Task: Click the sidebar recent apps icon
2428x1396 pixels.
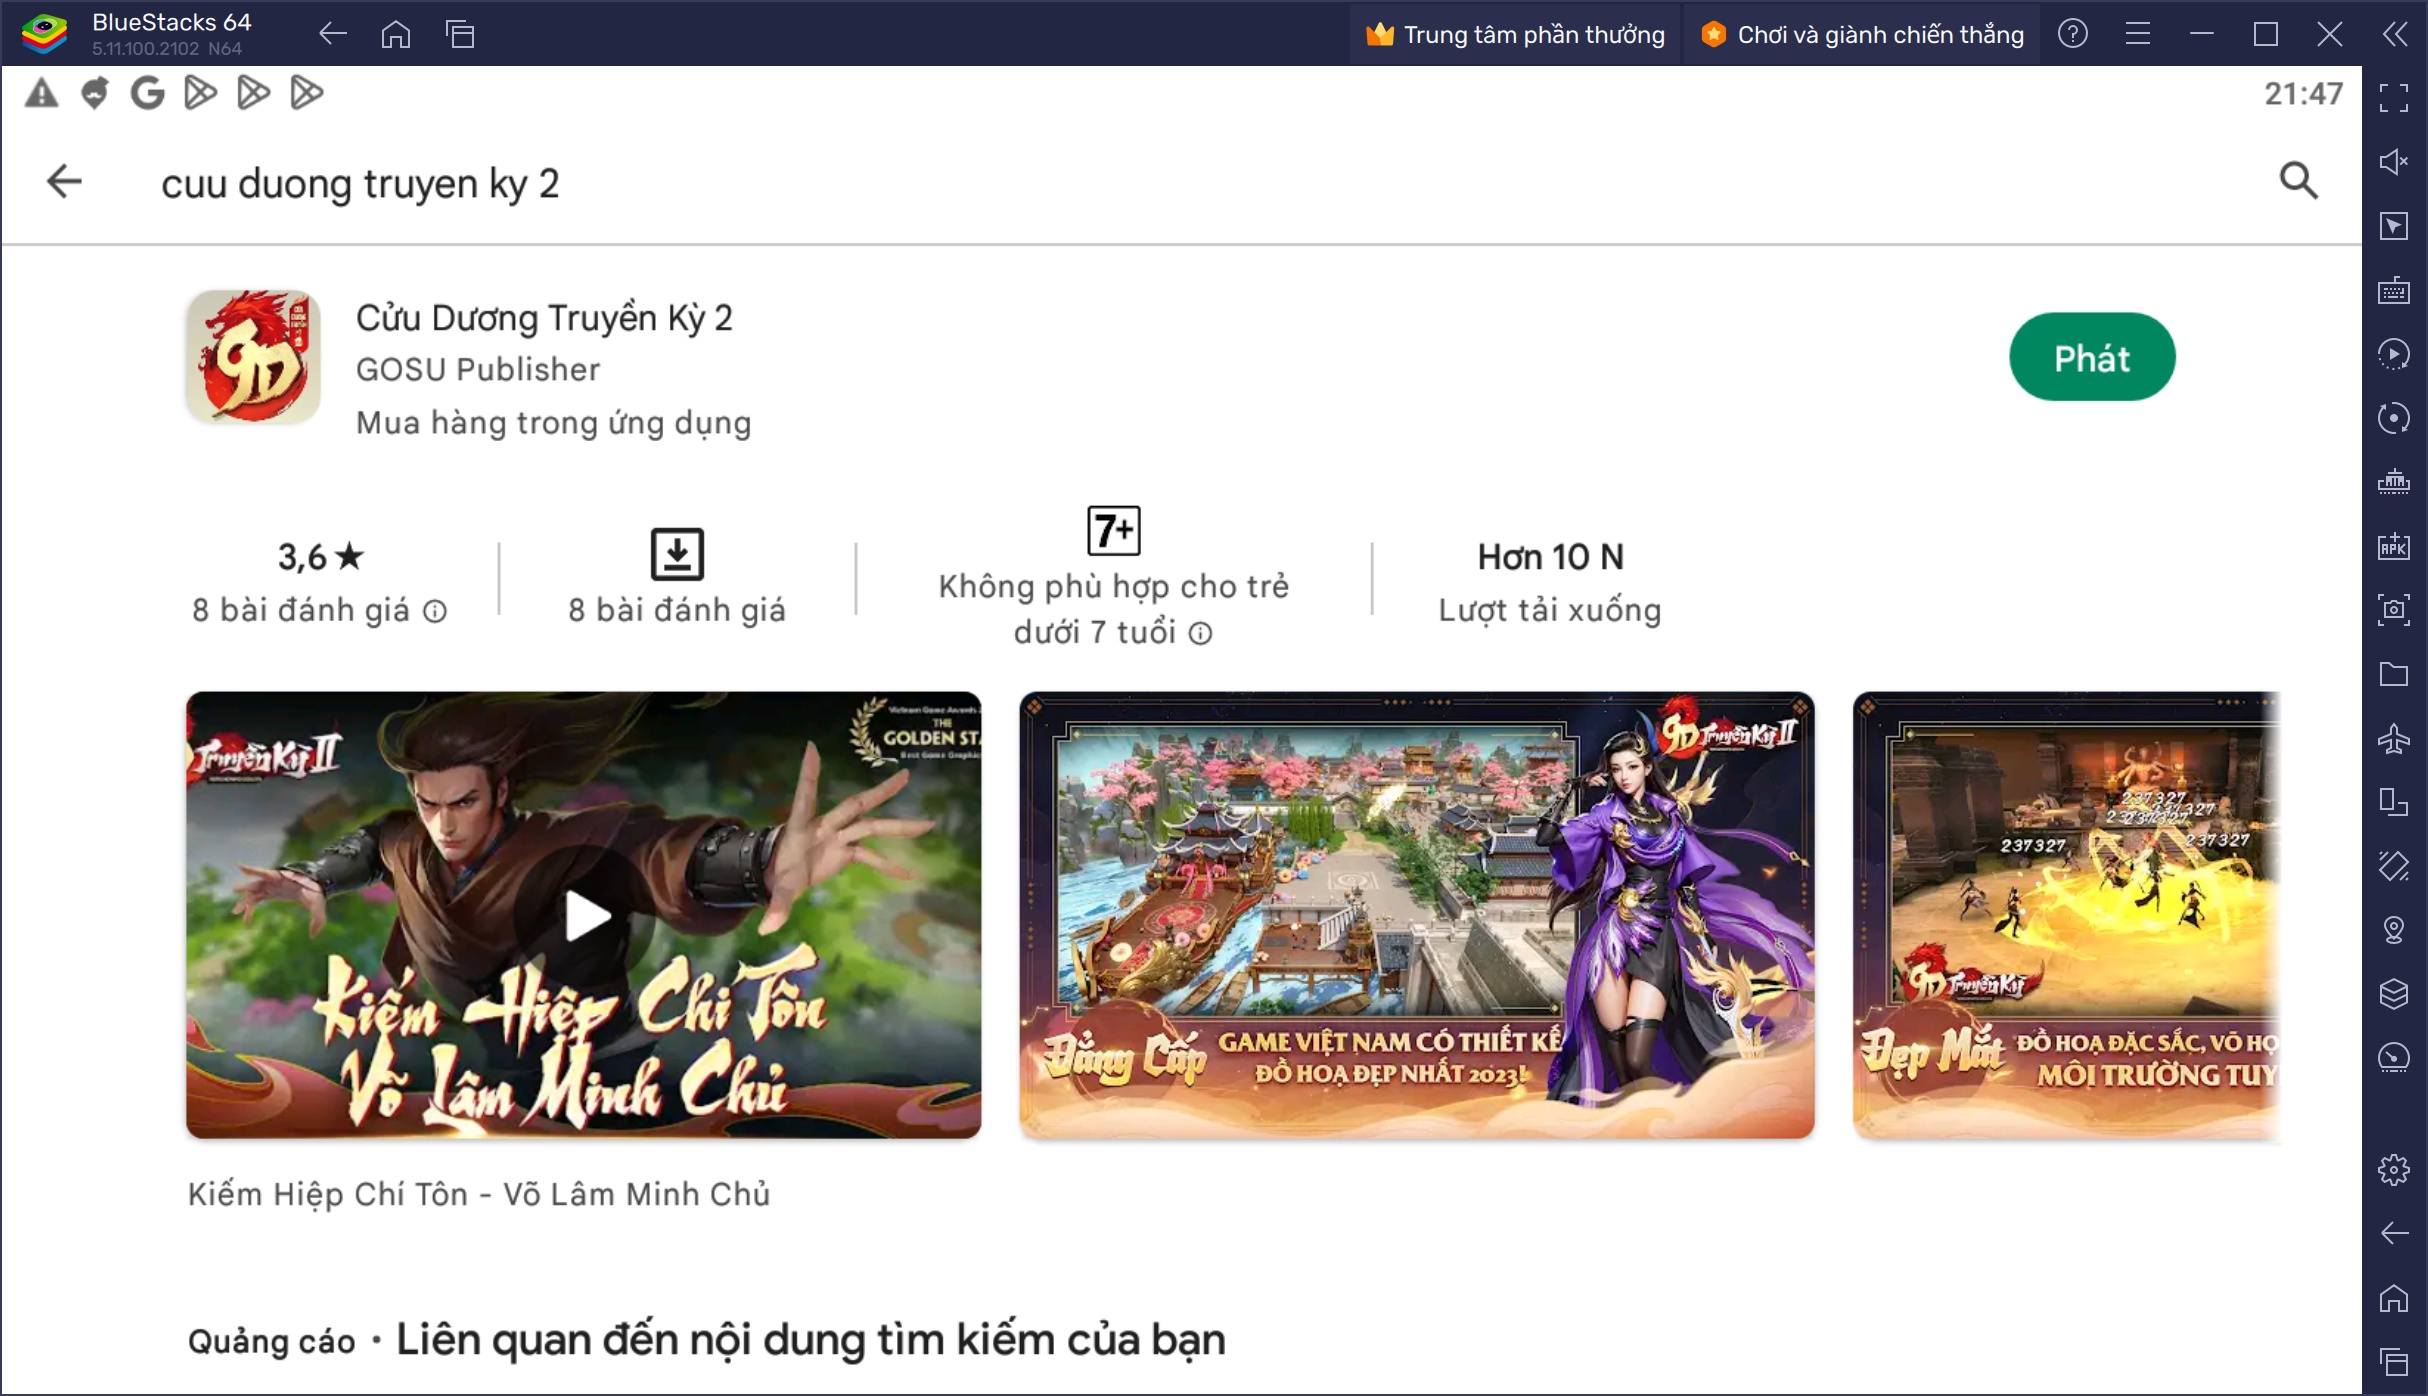Action: (x=2394, y=1362)
